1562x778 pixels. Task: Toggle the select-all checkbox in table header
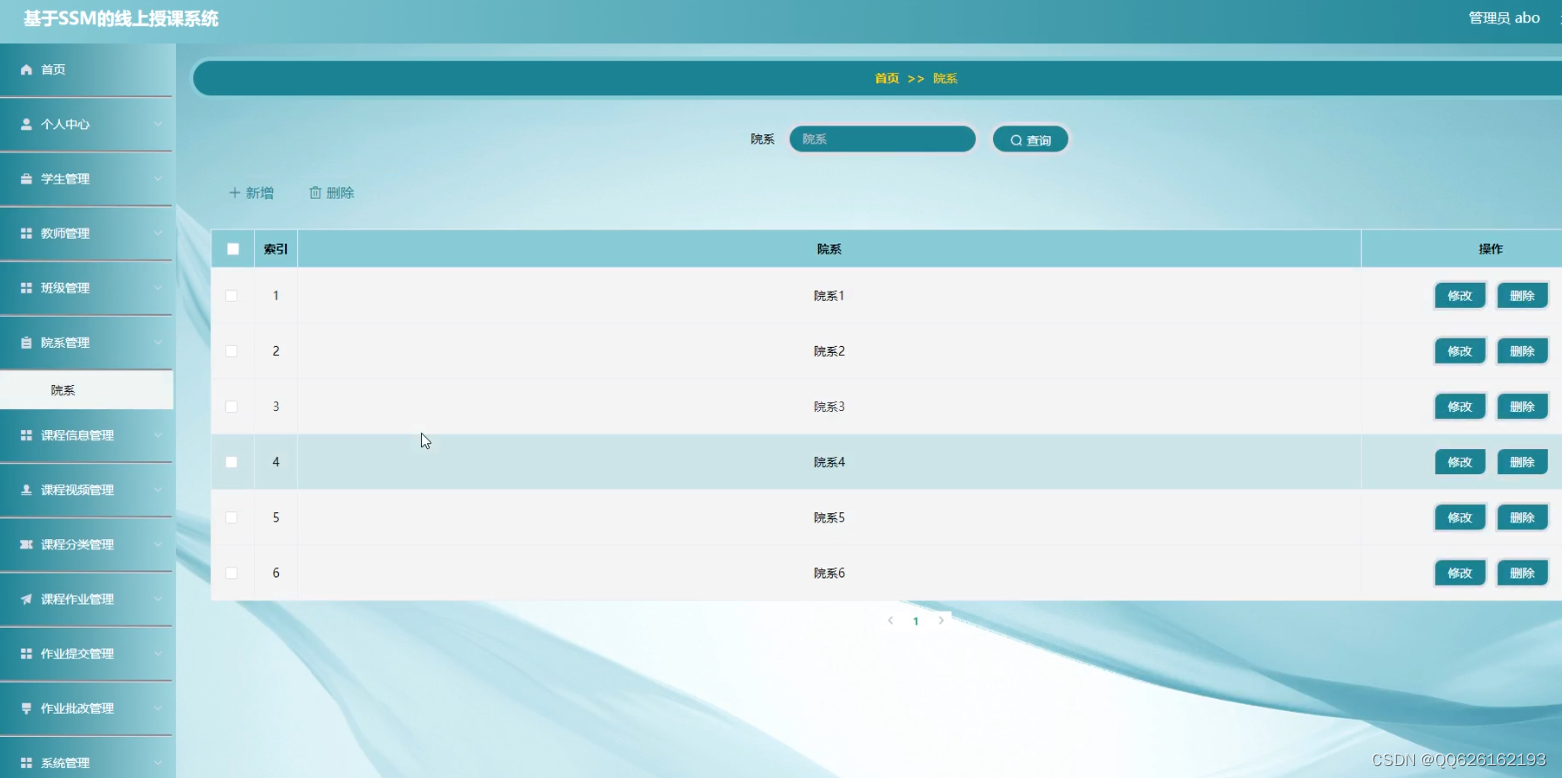coord(233,249)
